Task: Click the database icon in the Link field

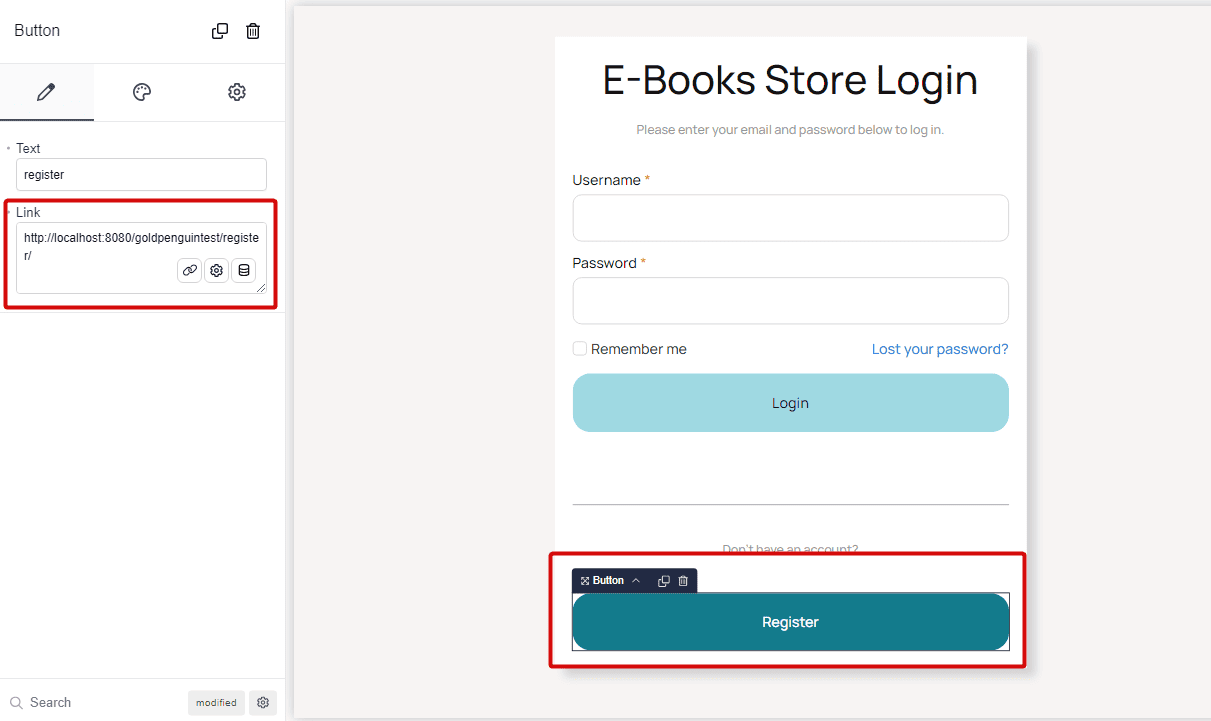Action: point(243,270)
